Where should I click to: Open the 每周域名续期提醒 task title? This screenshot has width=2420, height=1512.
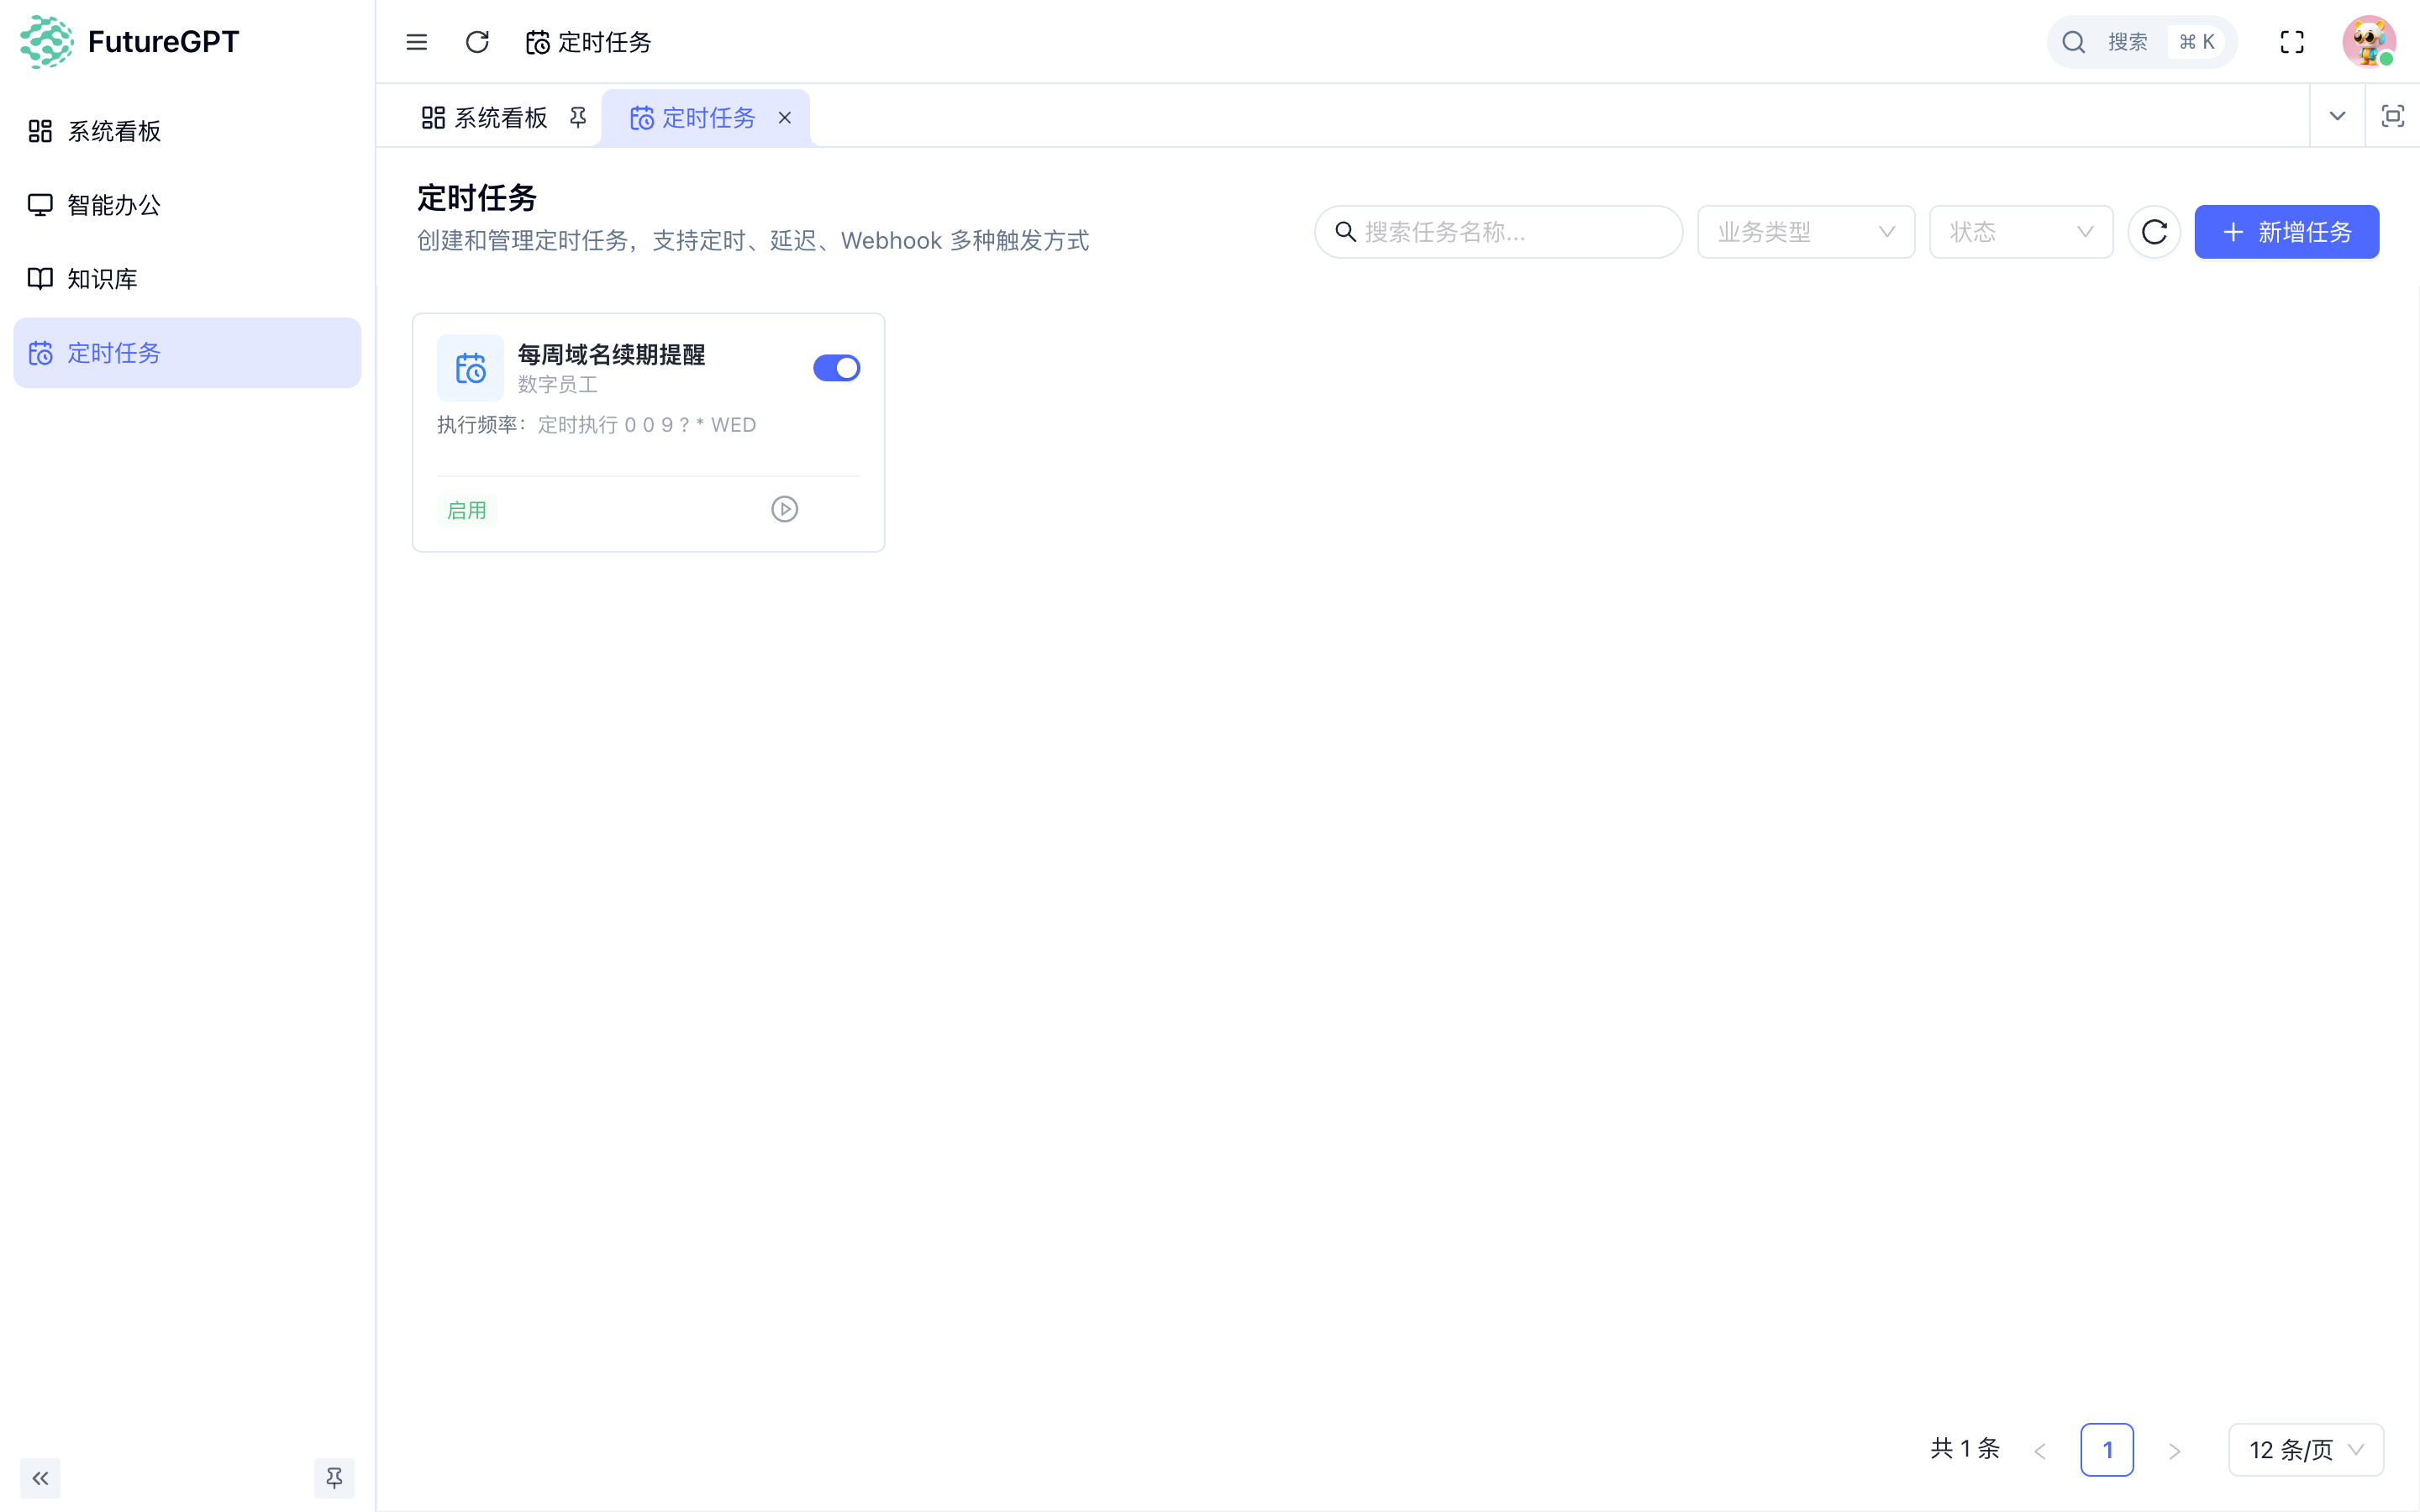pyautogui.click(x=611, y=354)
